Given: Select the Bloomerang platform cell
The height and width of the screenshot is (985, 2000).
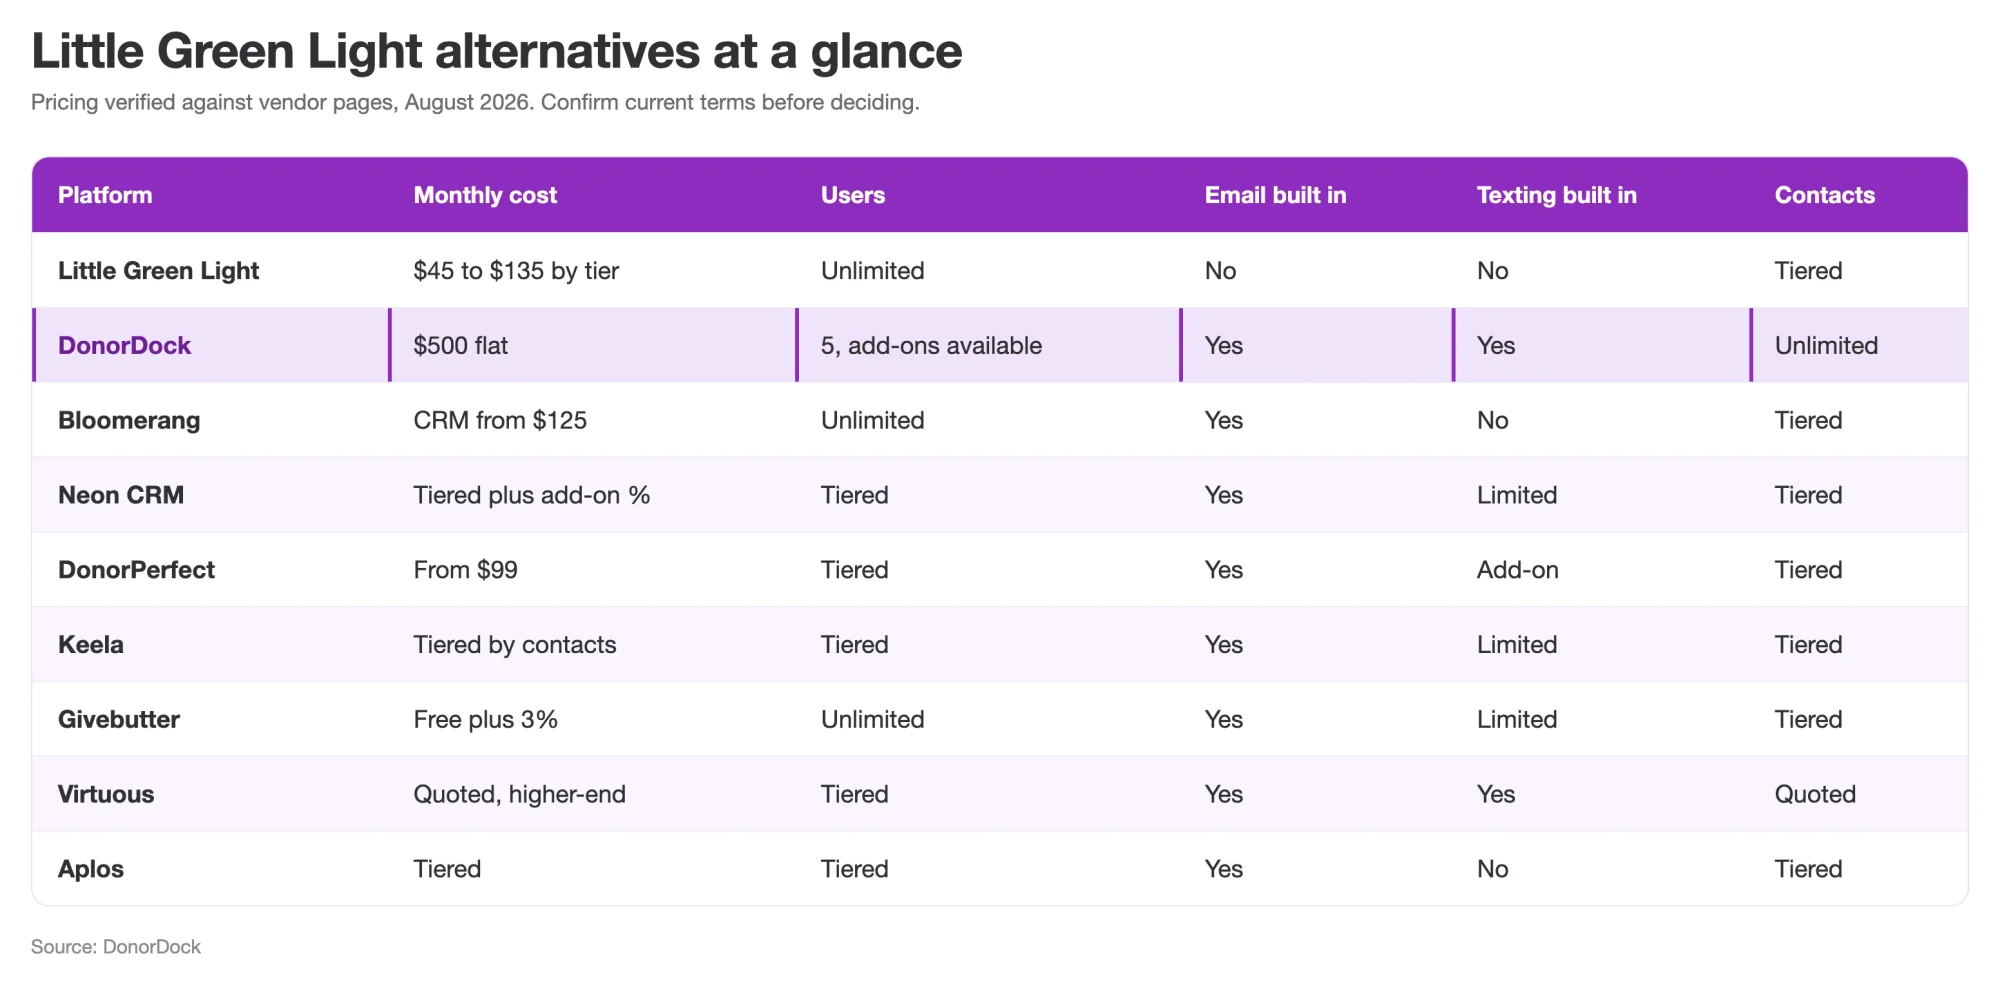Looking at the screenshot, I should (129, 420).
